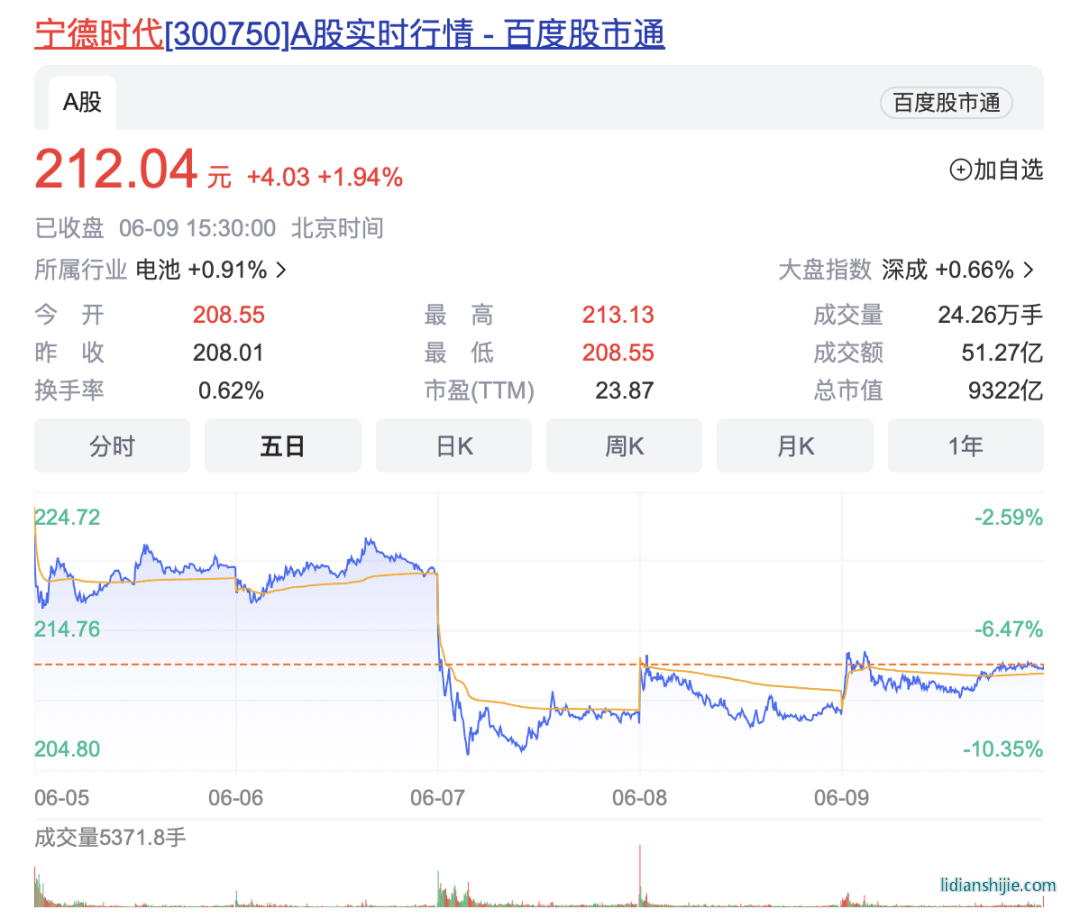
Task: Switch to the 日K chart
Action: [453, 446]
